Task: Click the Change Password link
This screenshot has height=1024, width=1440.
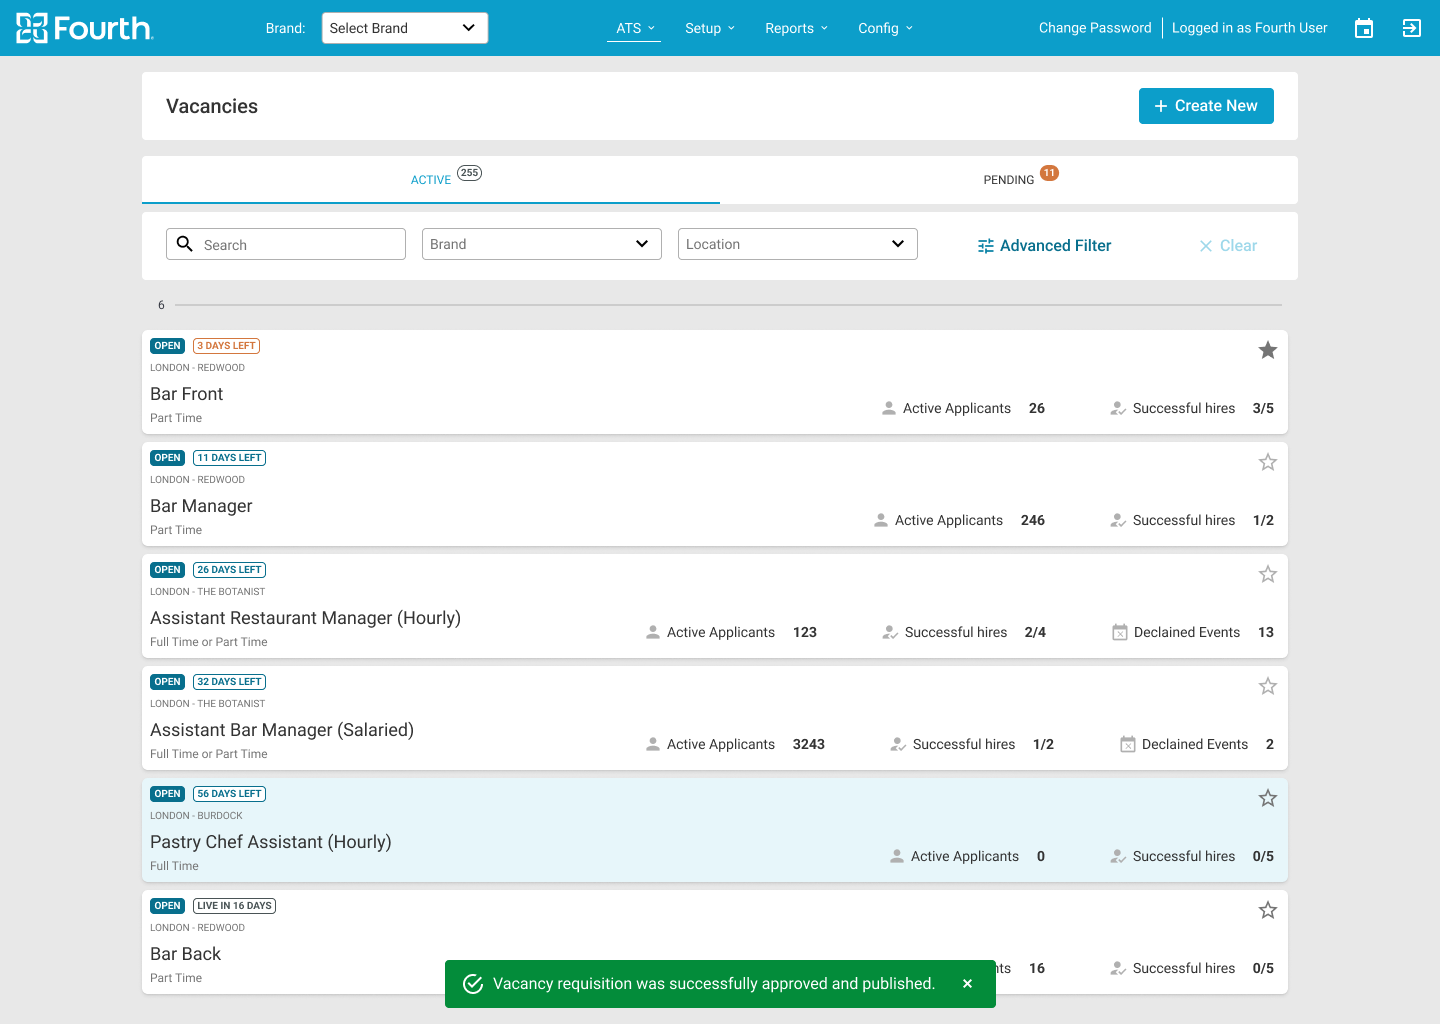Action: (1094, 28)
